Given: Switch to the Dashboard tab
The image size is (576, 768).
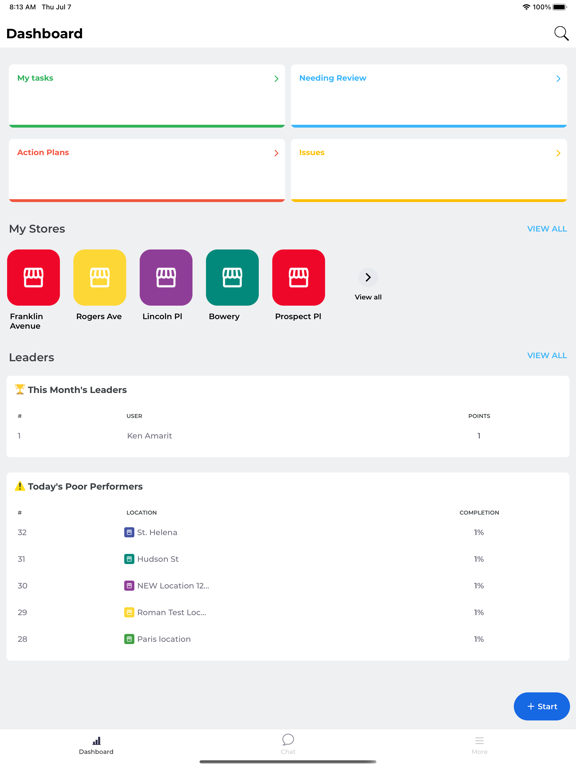Looking at the screenshot, I should pos(96,745).
